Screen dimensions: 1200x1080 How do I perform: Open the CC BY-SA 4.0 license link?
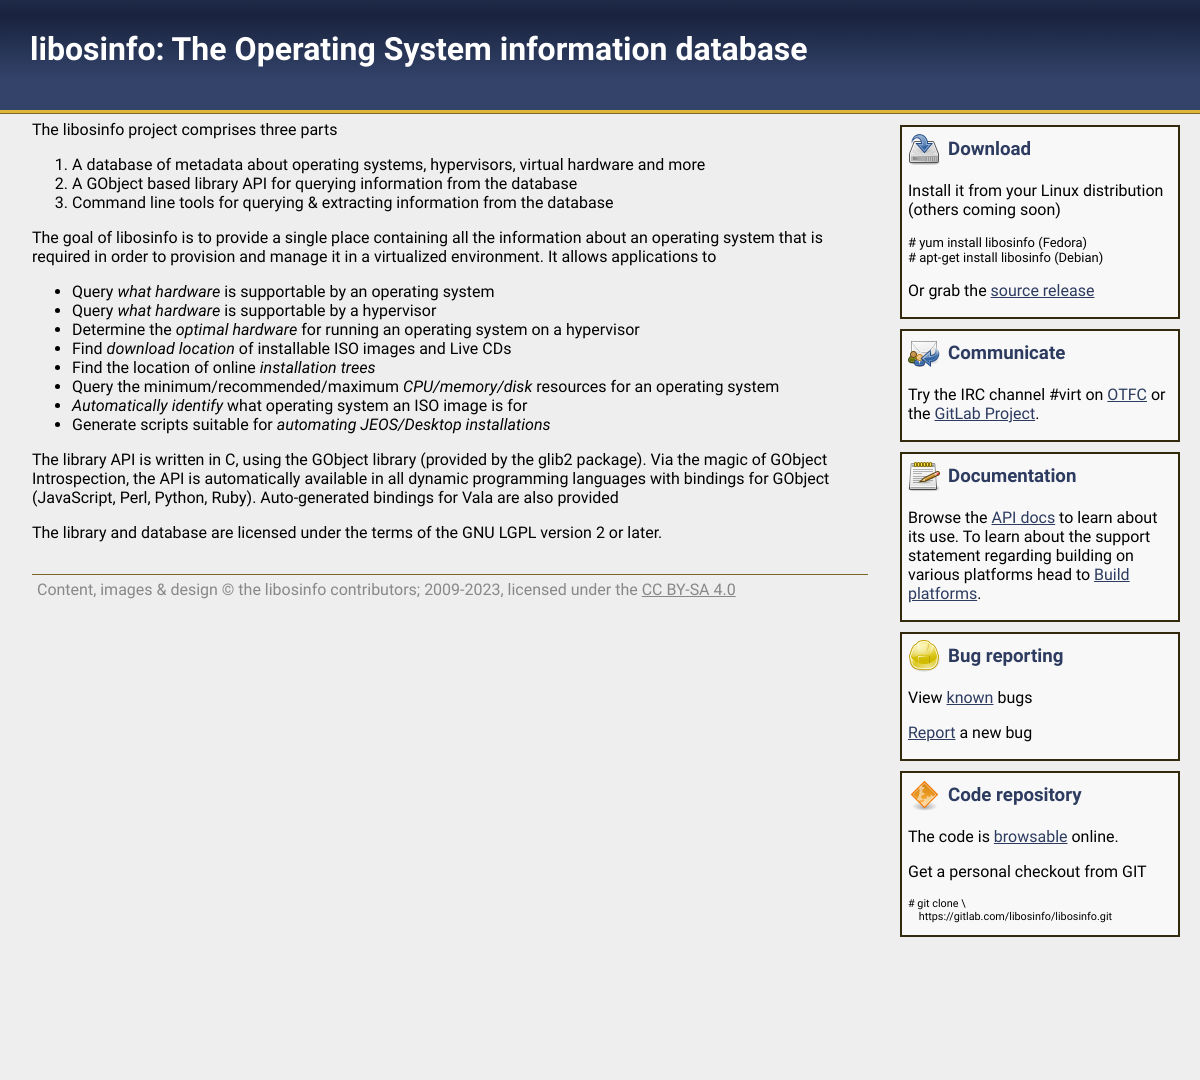(x=688, y=590)
